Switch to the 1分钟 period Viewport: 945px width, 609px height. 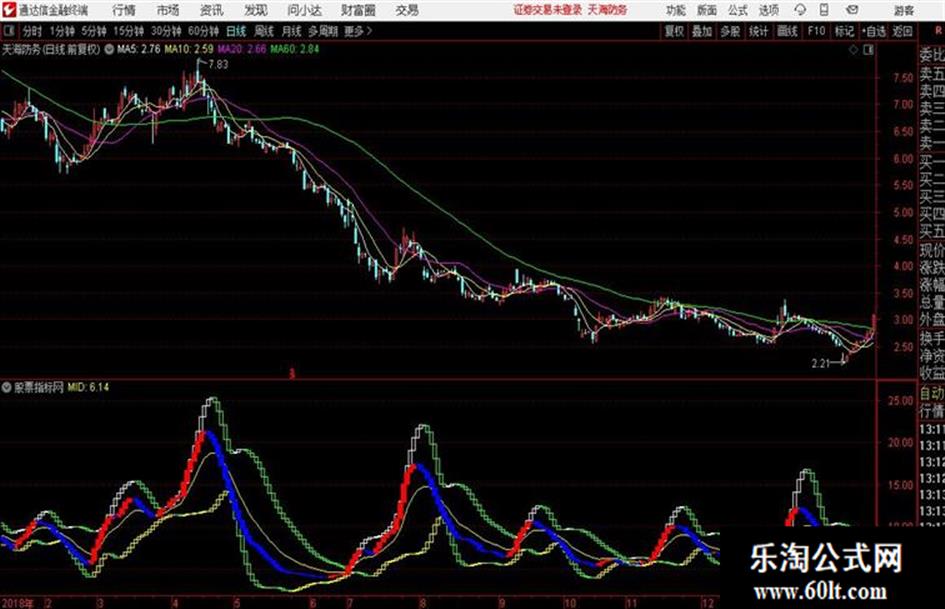tap(61, 31)
